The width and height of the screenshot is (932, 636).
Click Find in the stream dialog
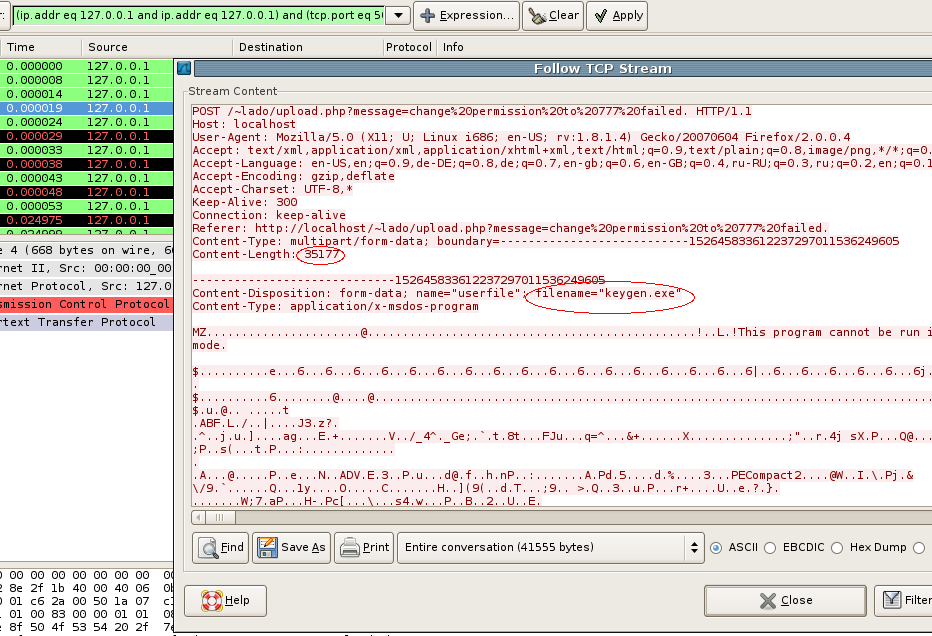(x=221, y=548)
